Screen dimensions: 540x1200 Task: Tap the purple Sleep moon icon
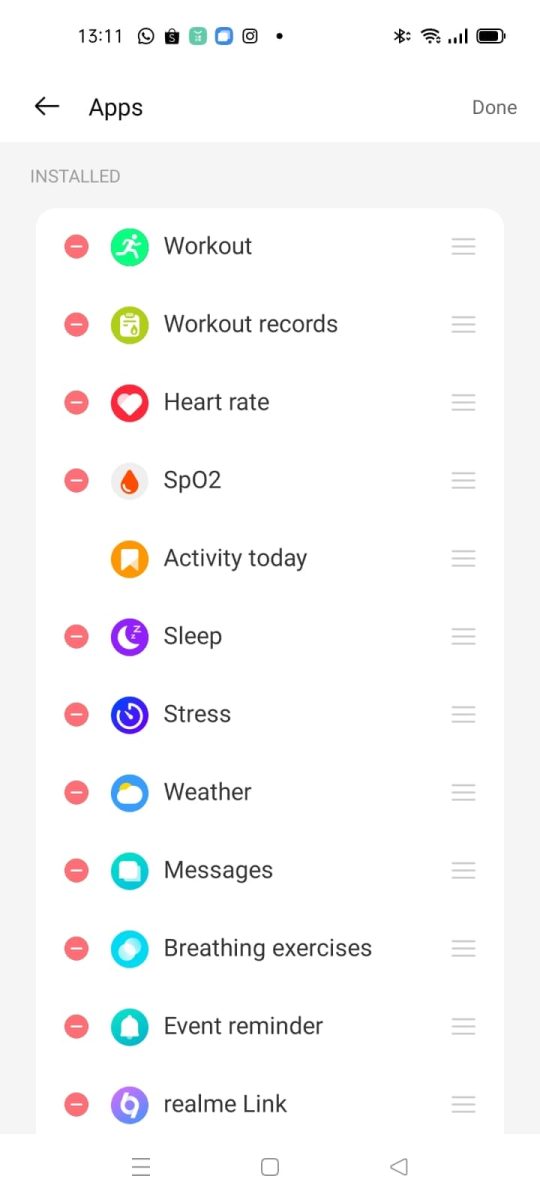click(129, 636)
